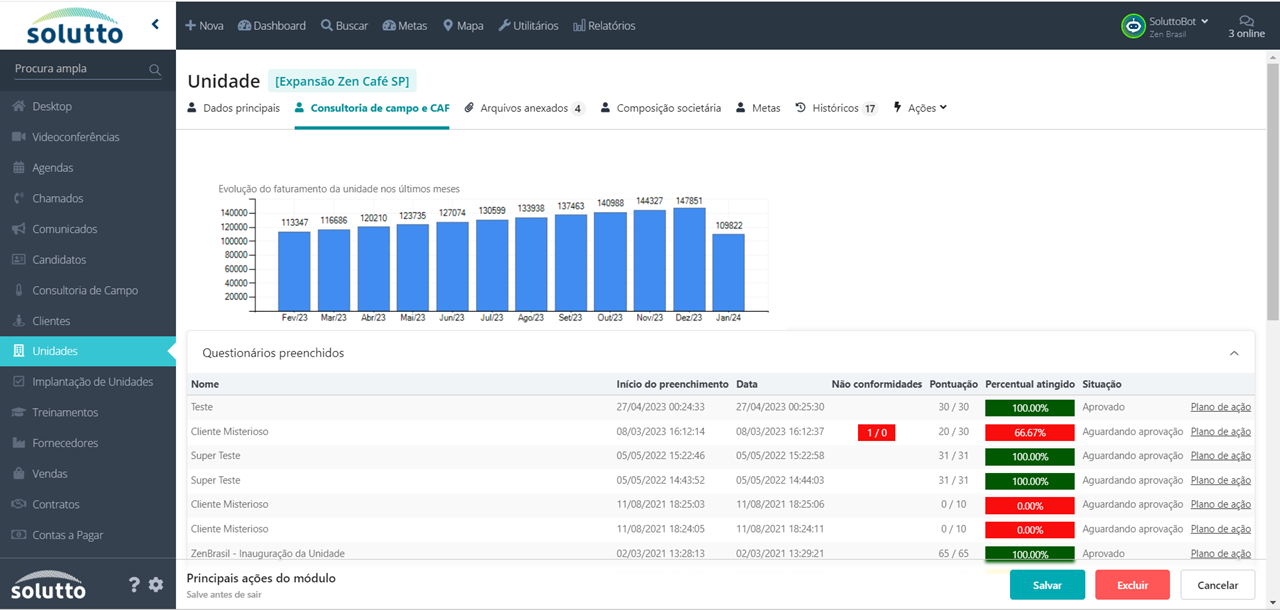Open settings with the gear icon
Screen dimensions: 1280x610
click(x=156, y=585)
